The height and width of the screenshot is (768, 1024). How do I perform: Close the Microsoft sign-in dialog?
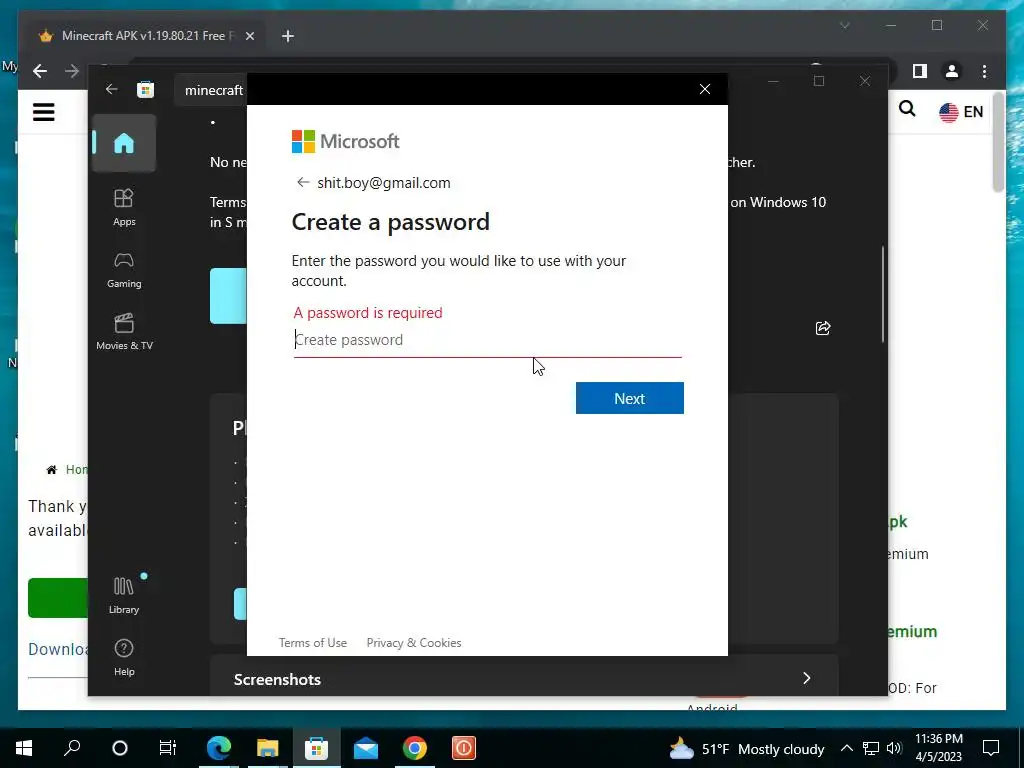[705, 89]
